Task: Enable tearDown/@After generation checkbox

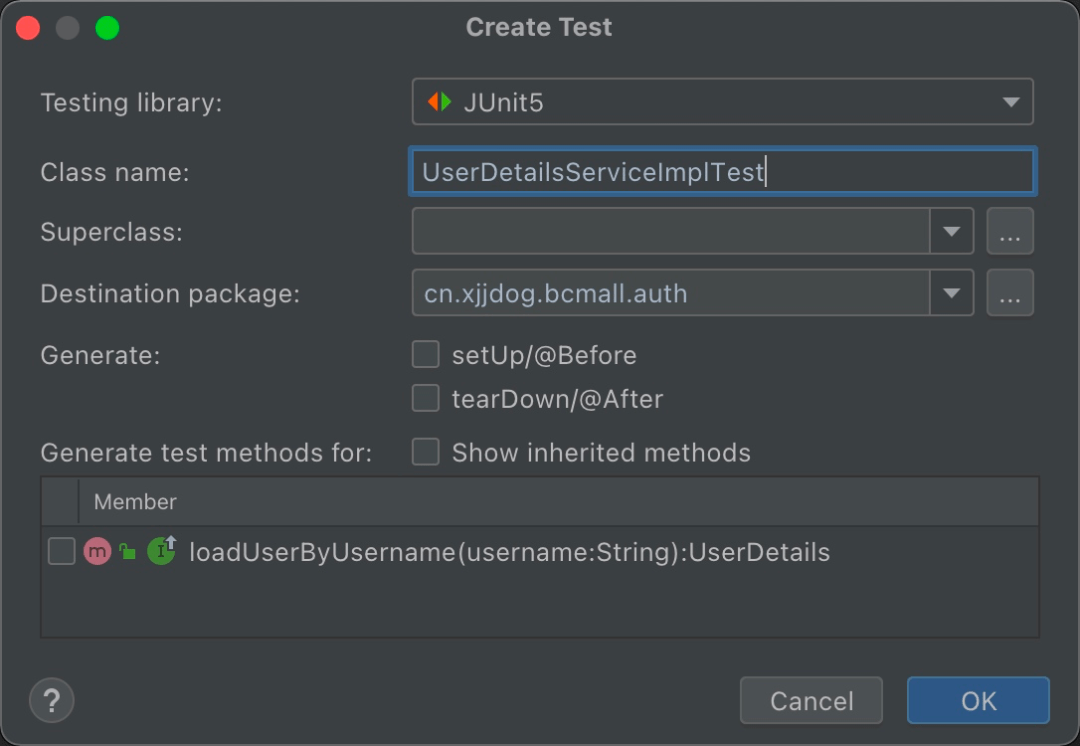Action: coord(426,399)
